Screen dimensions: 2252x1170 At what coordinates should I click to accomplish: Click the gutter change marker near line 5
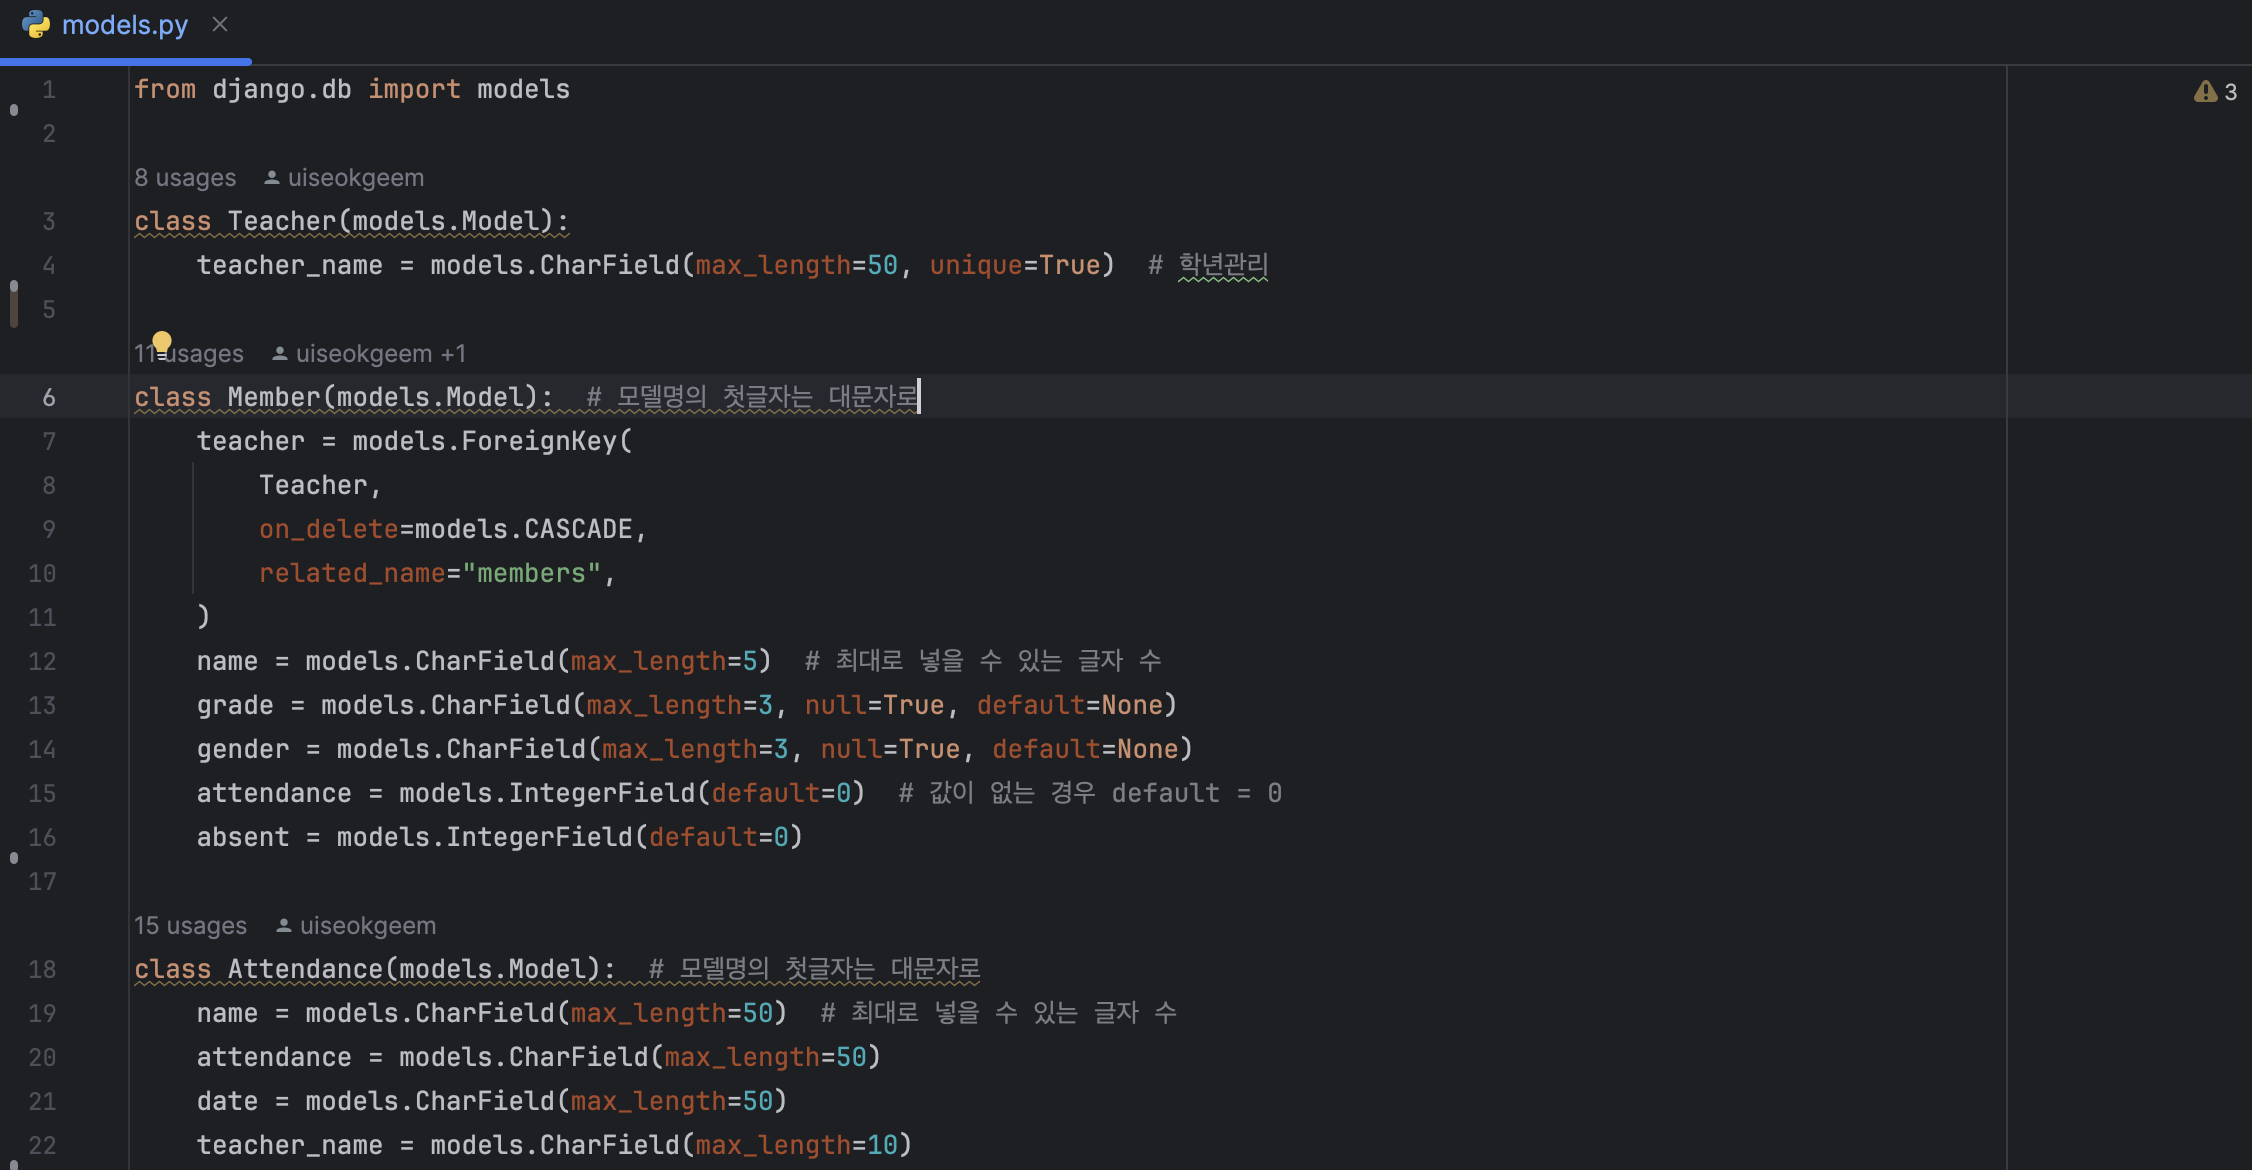point(14,304)
